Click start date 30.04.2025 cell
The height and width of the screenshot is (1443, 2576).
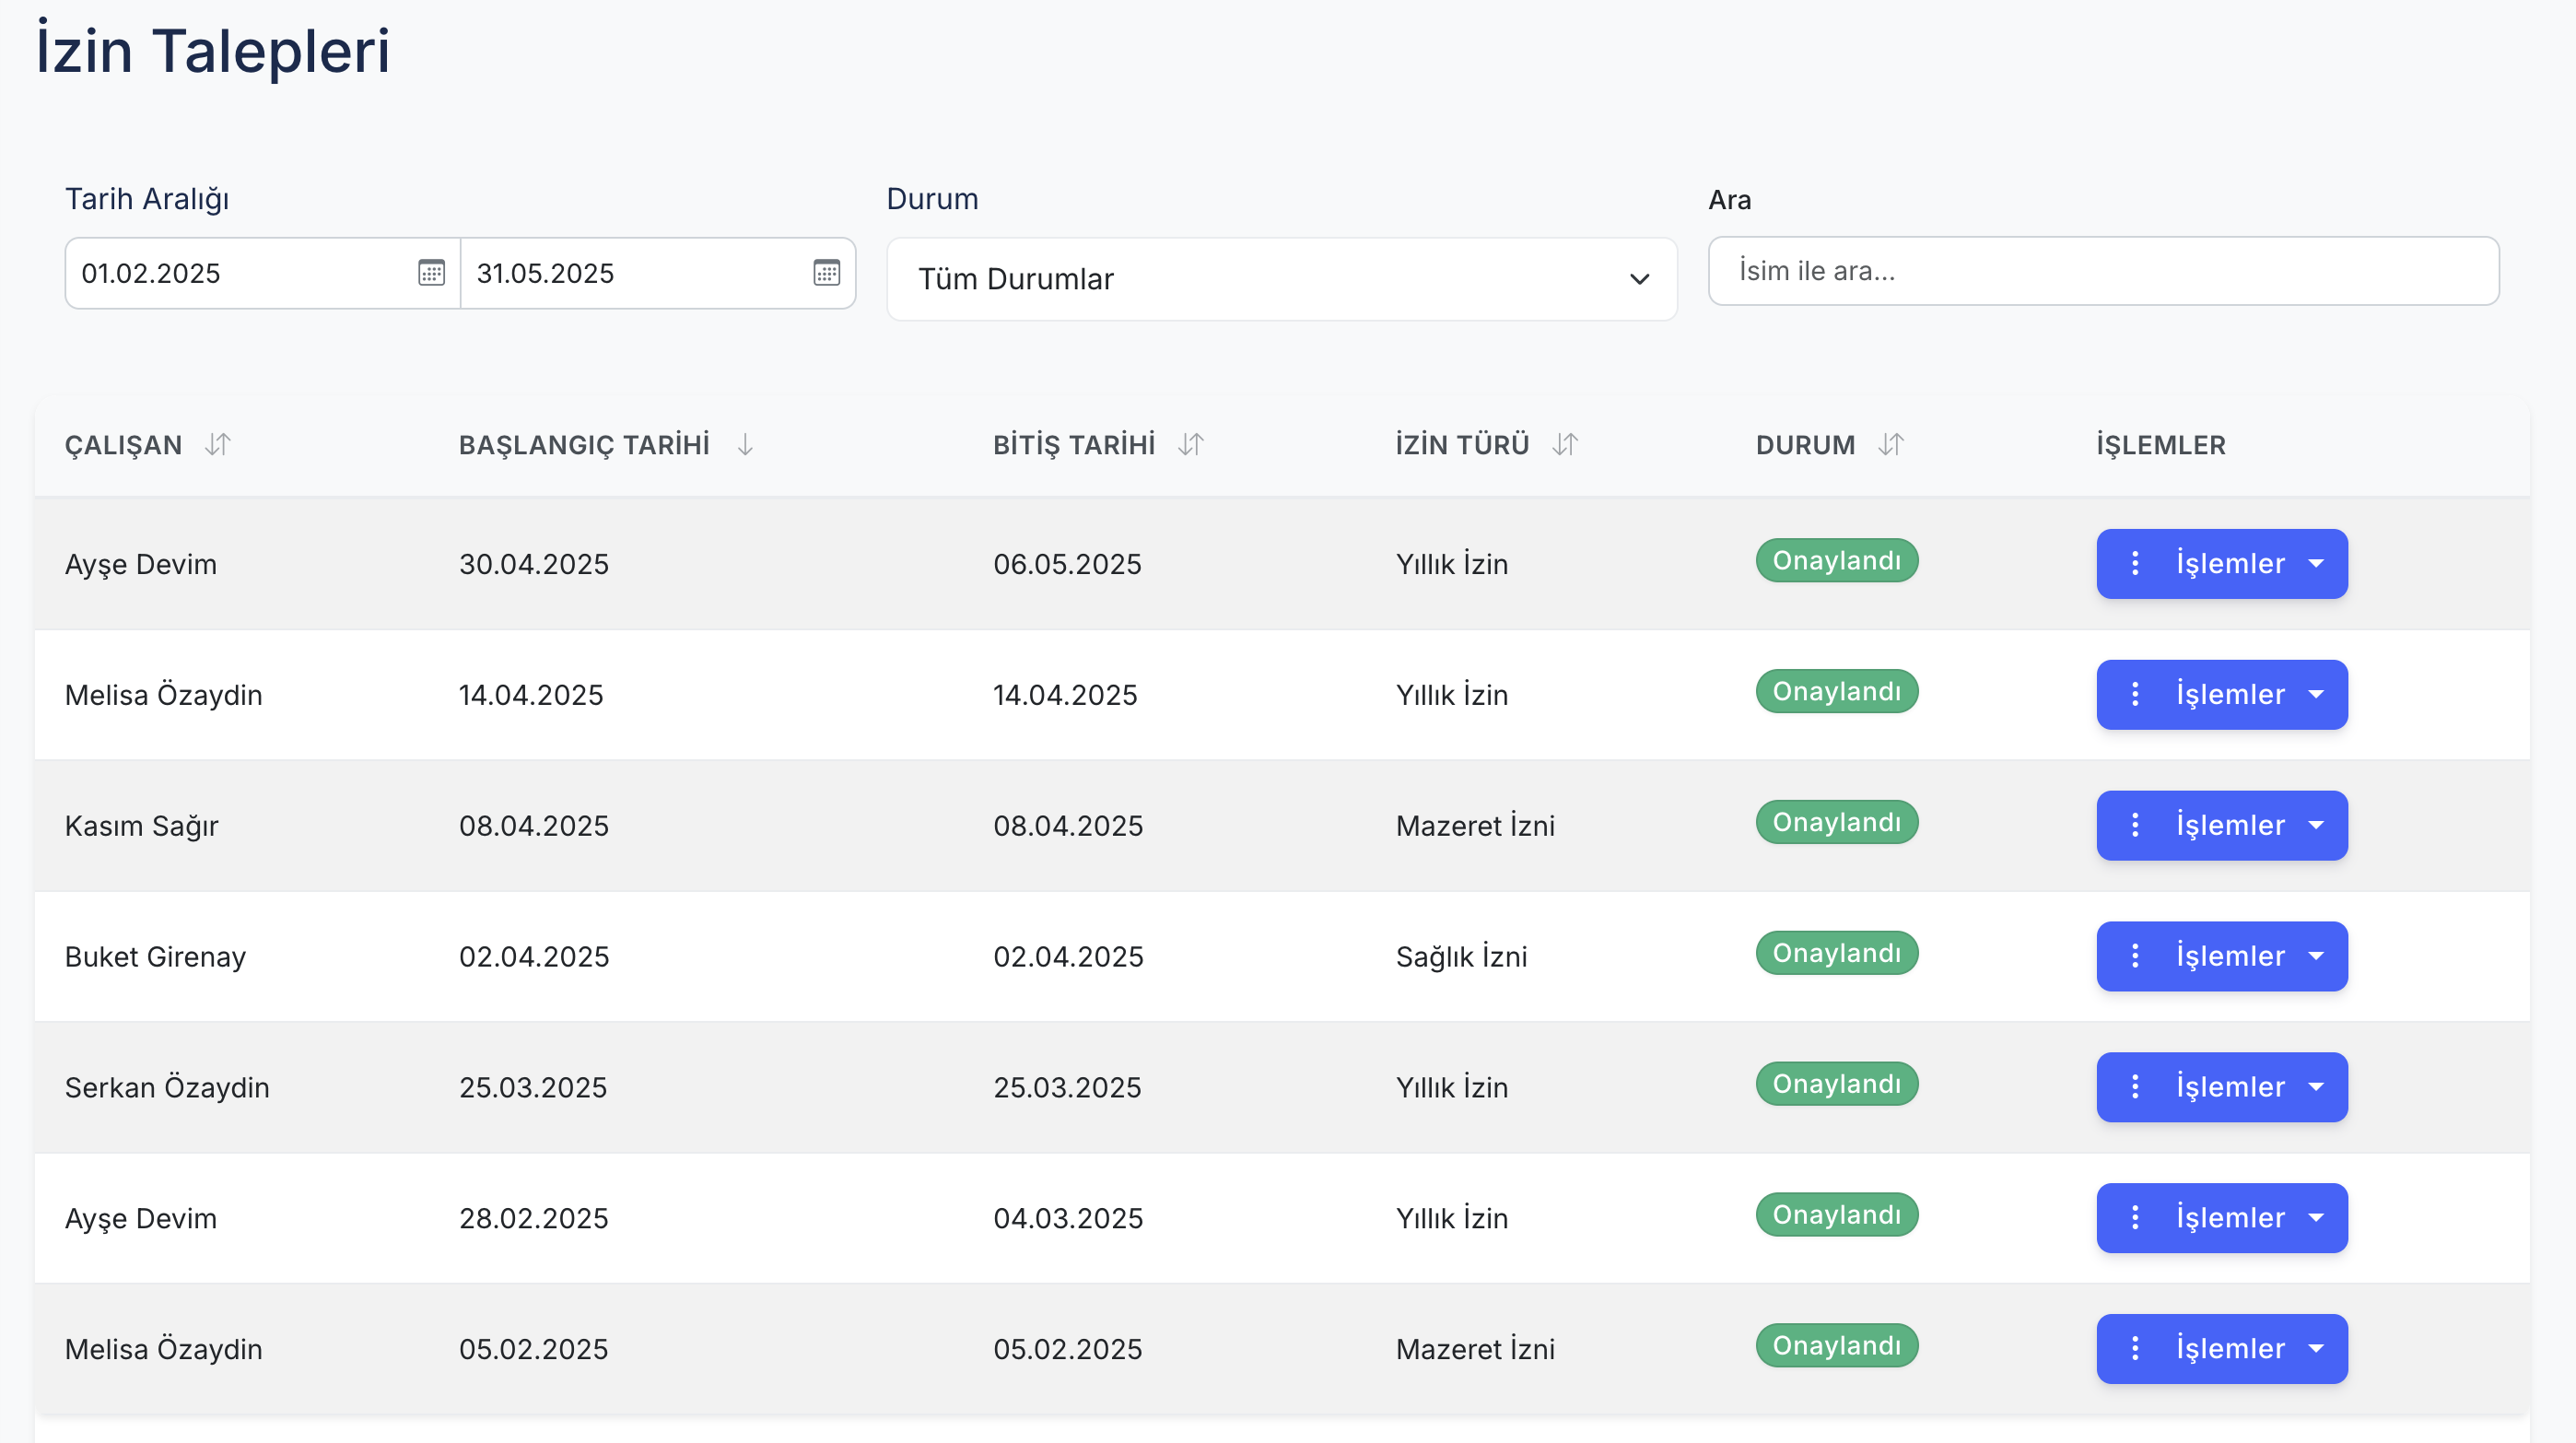click(534, 564)
